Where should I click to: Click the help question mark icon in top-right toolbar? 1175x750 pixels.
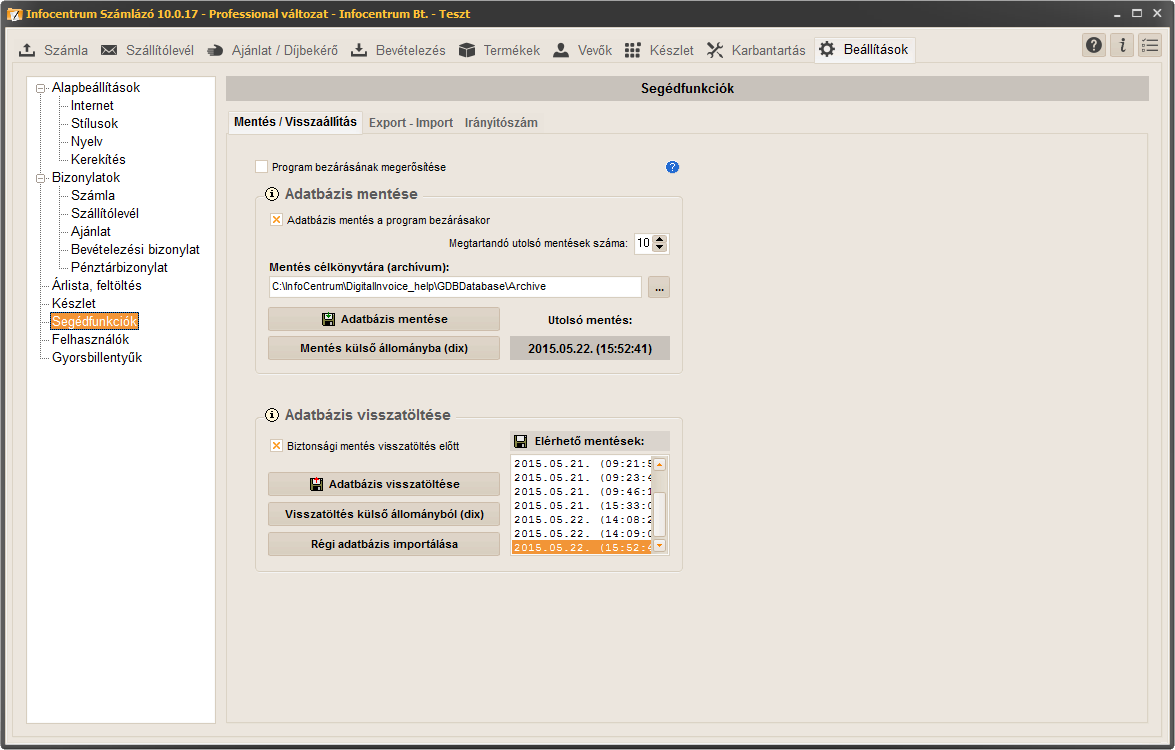click(1094, 45)
